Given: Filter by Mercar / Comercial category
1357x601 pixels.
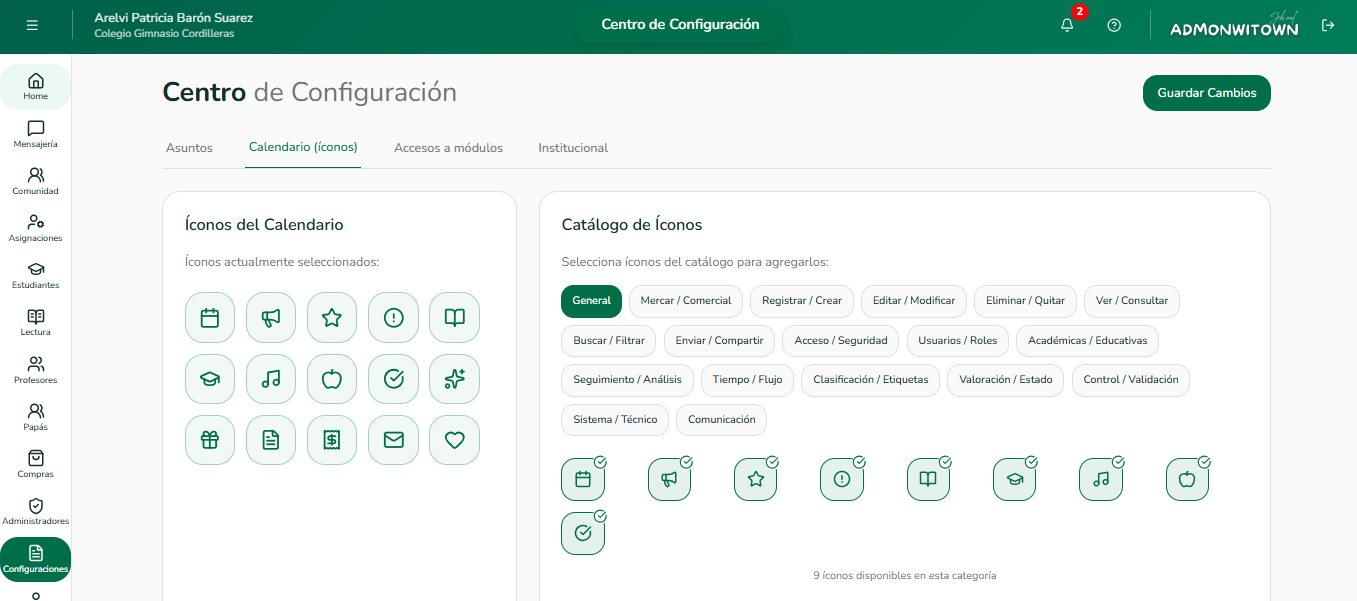Looking at the screenshot, I should (x=686, y=301).
